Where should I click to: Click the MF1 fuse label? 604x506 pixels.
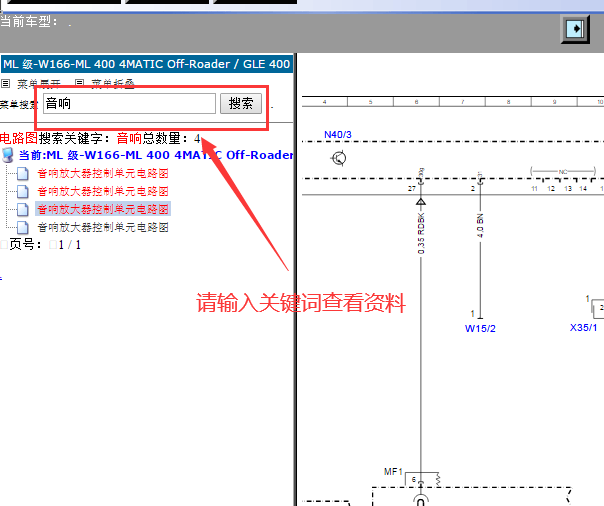click(x=393, y=472)
